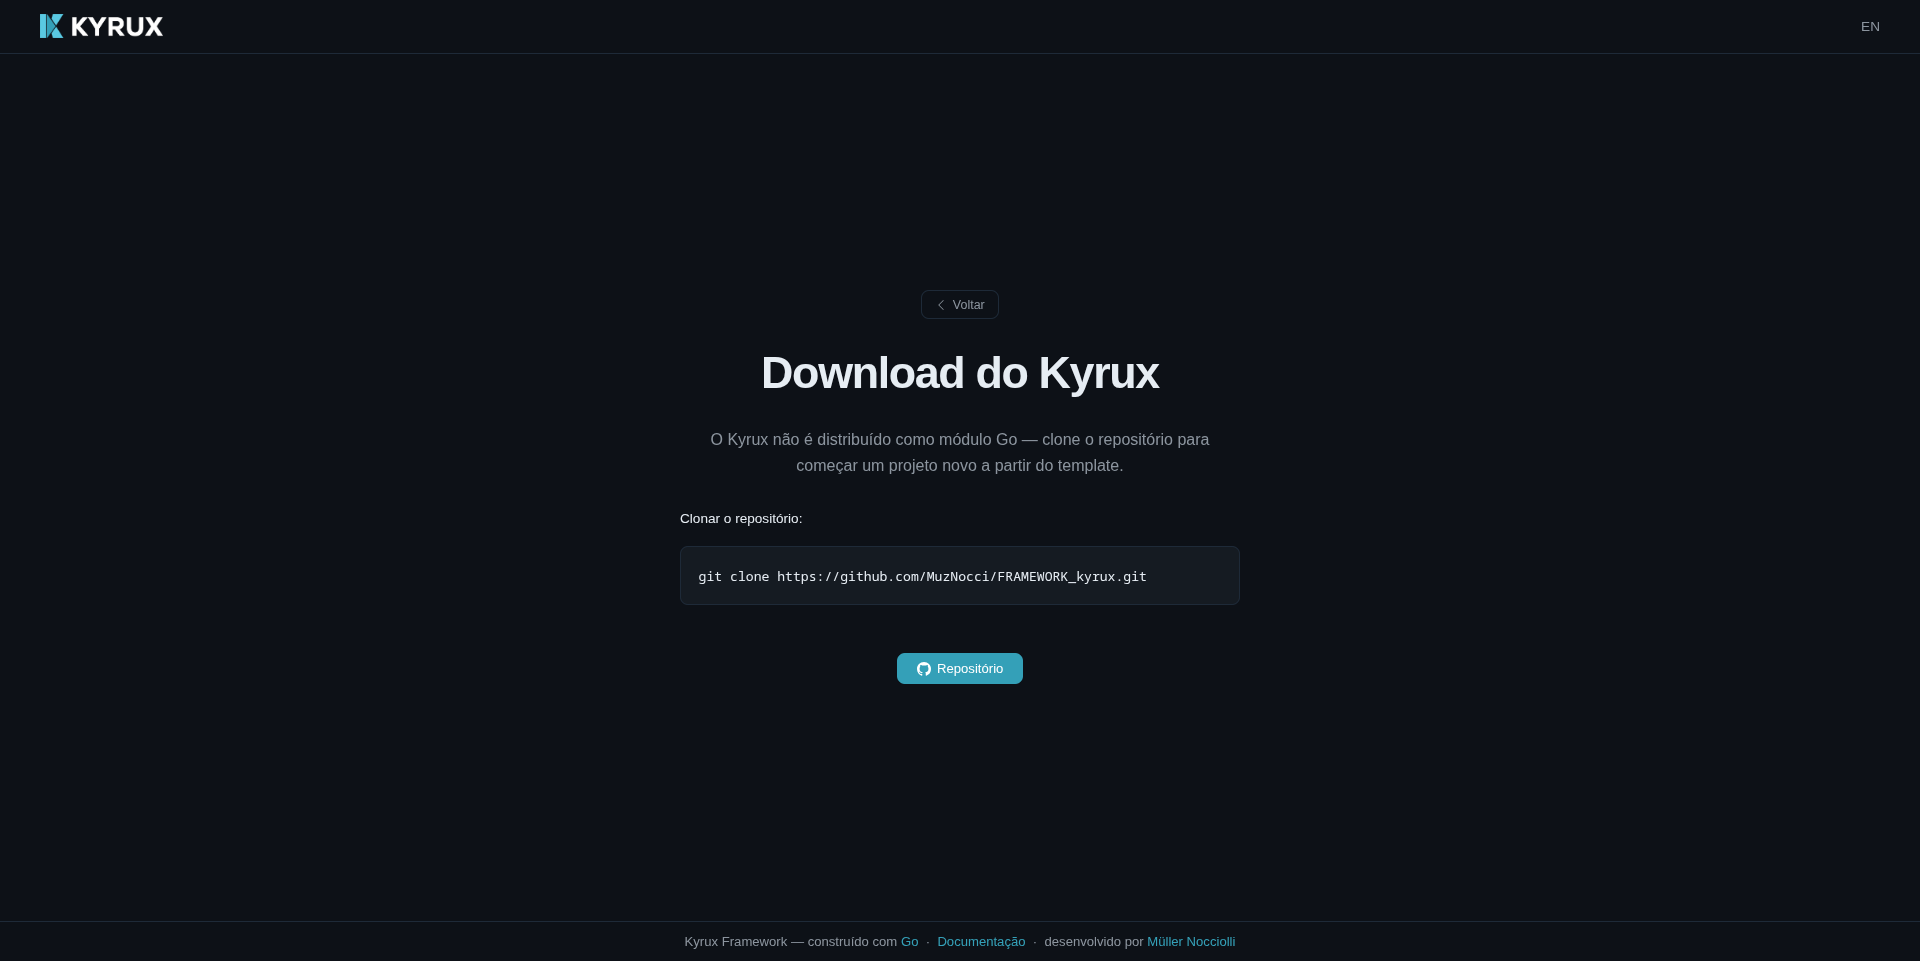Go back with the Voltar button
Screen dimensions: 1920x961
[x=960, y=305]
